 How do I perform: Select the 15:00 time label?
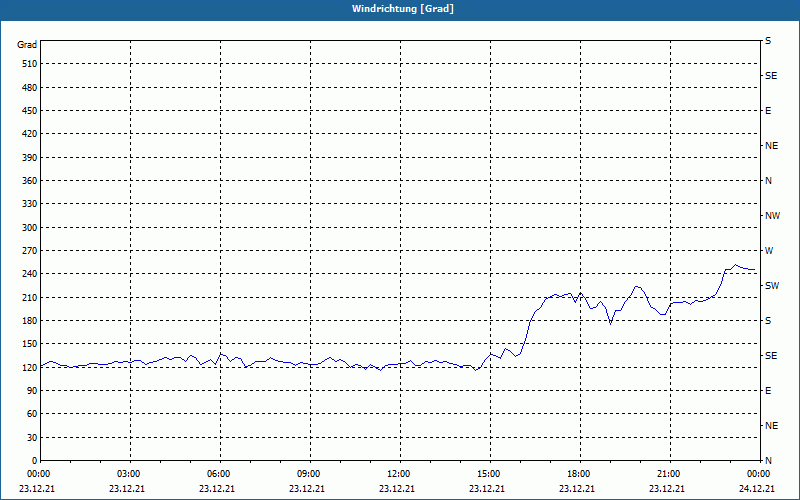(x=490, y=474)
